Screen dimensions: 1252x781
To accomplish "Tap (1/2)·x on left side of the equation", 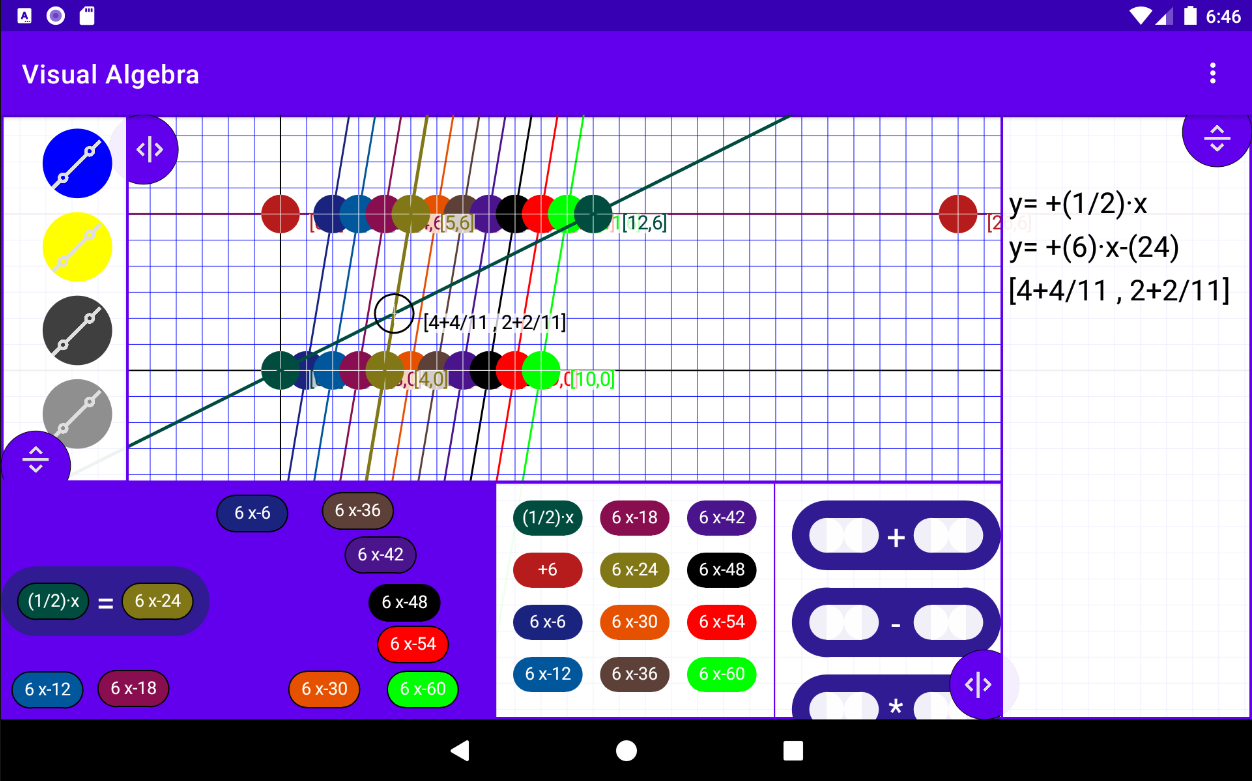I will [54, 601].
